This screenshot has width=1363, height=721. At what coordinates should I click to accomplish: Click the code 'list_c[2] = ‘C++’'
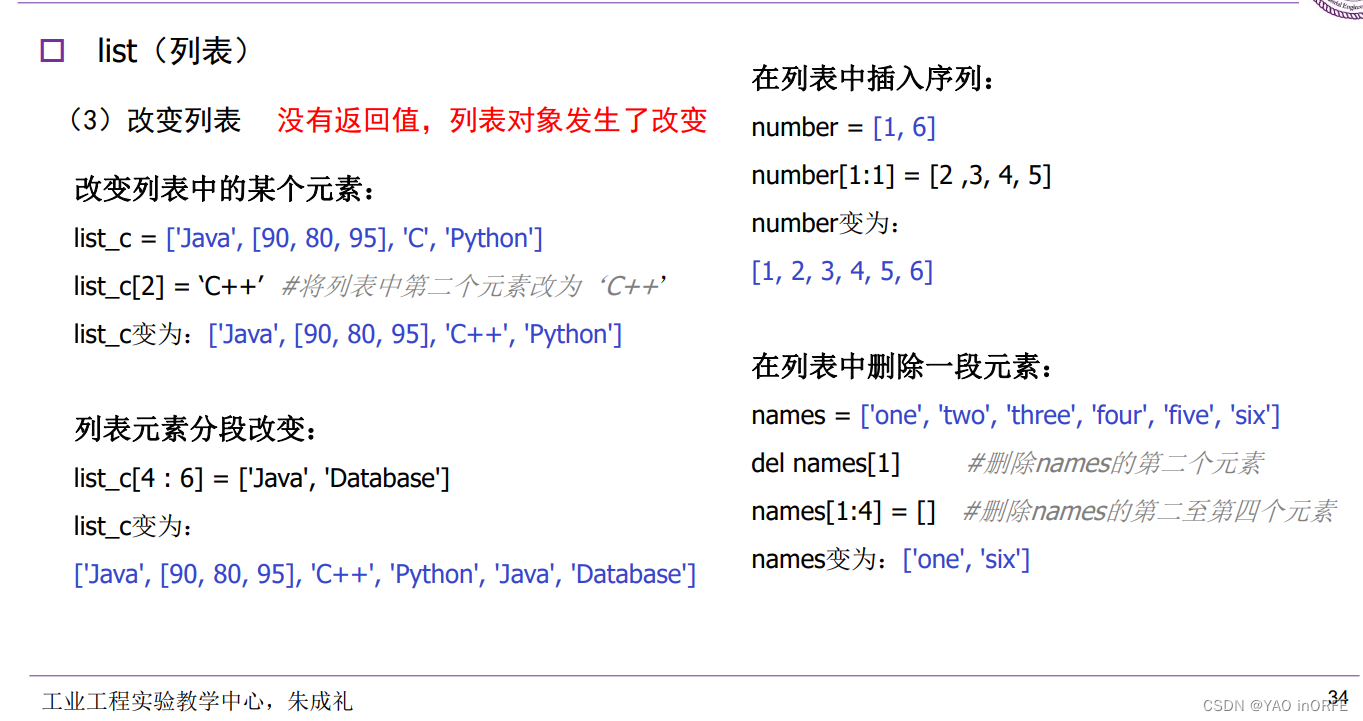[168, 286]
